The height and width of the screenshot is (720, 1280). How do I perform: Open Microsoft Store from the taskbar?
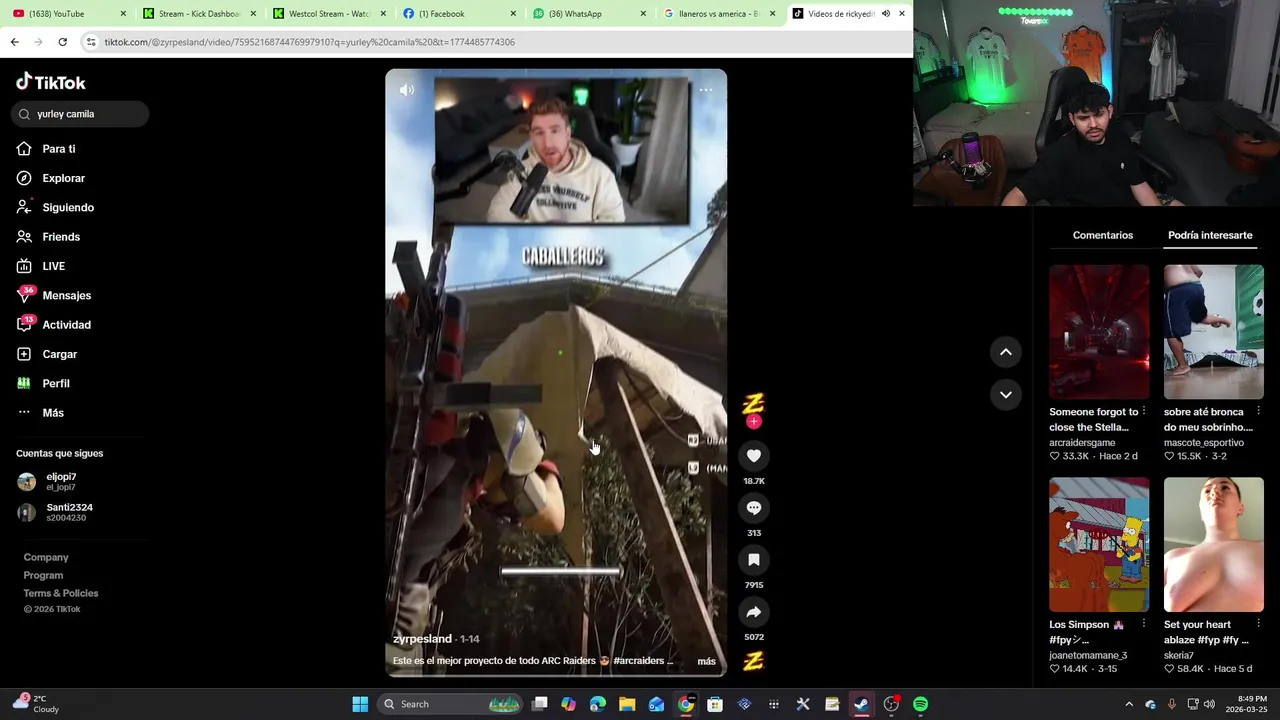(715, 704)
